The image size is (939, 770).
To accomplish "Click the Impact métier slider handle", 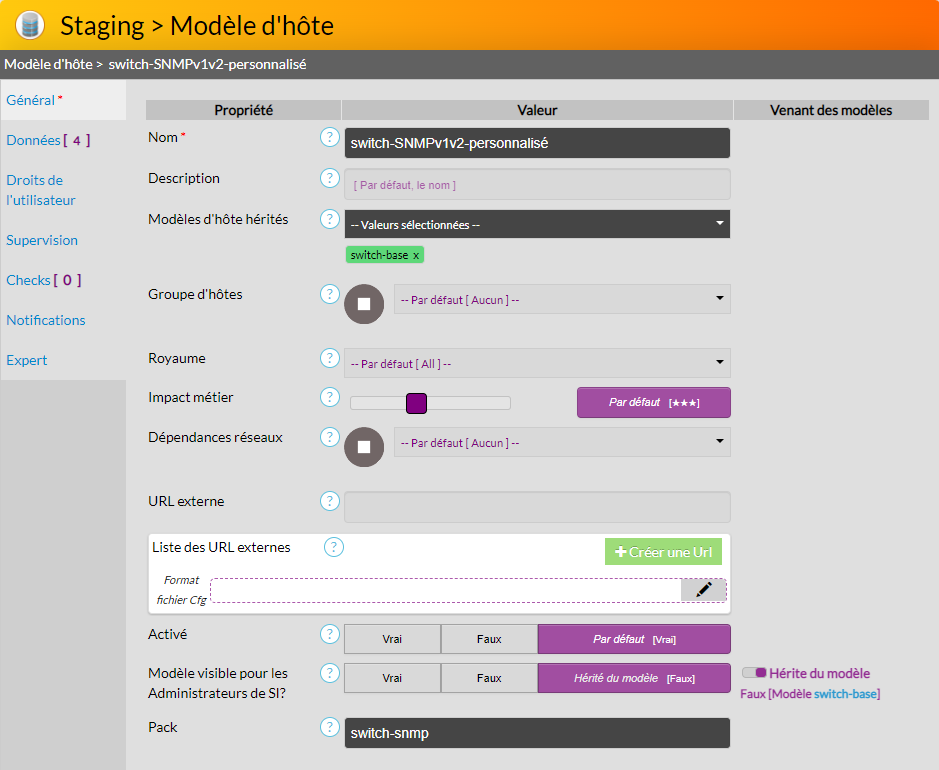I will pyautogui.click(x=417, y=403).
